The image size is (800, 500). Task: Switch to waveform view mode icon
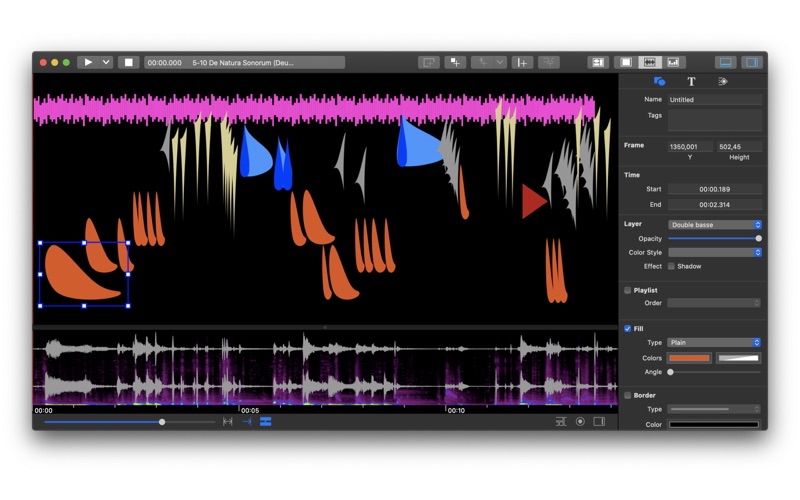[x=649, y=62]
